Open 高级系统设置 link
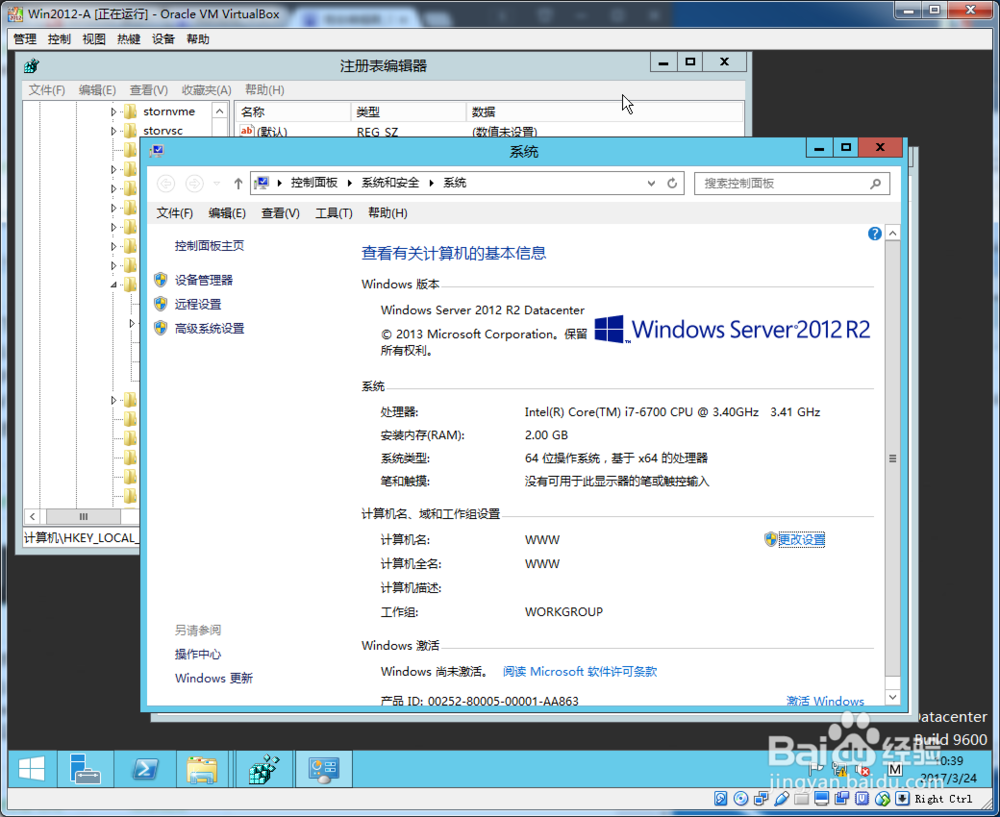Viewport: 1000px width, 817px height. [210, 328]
